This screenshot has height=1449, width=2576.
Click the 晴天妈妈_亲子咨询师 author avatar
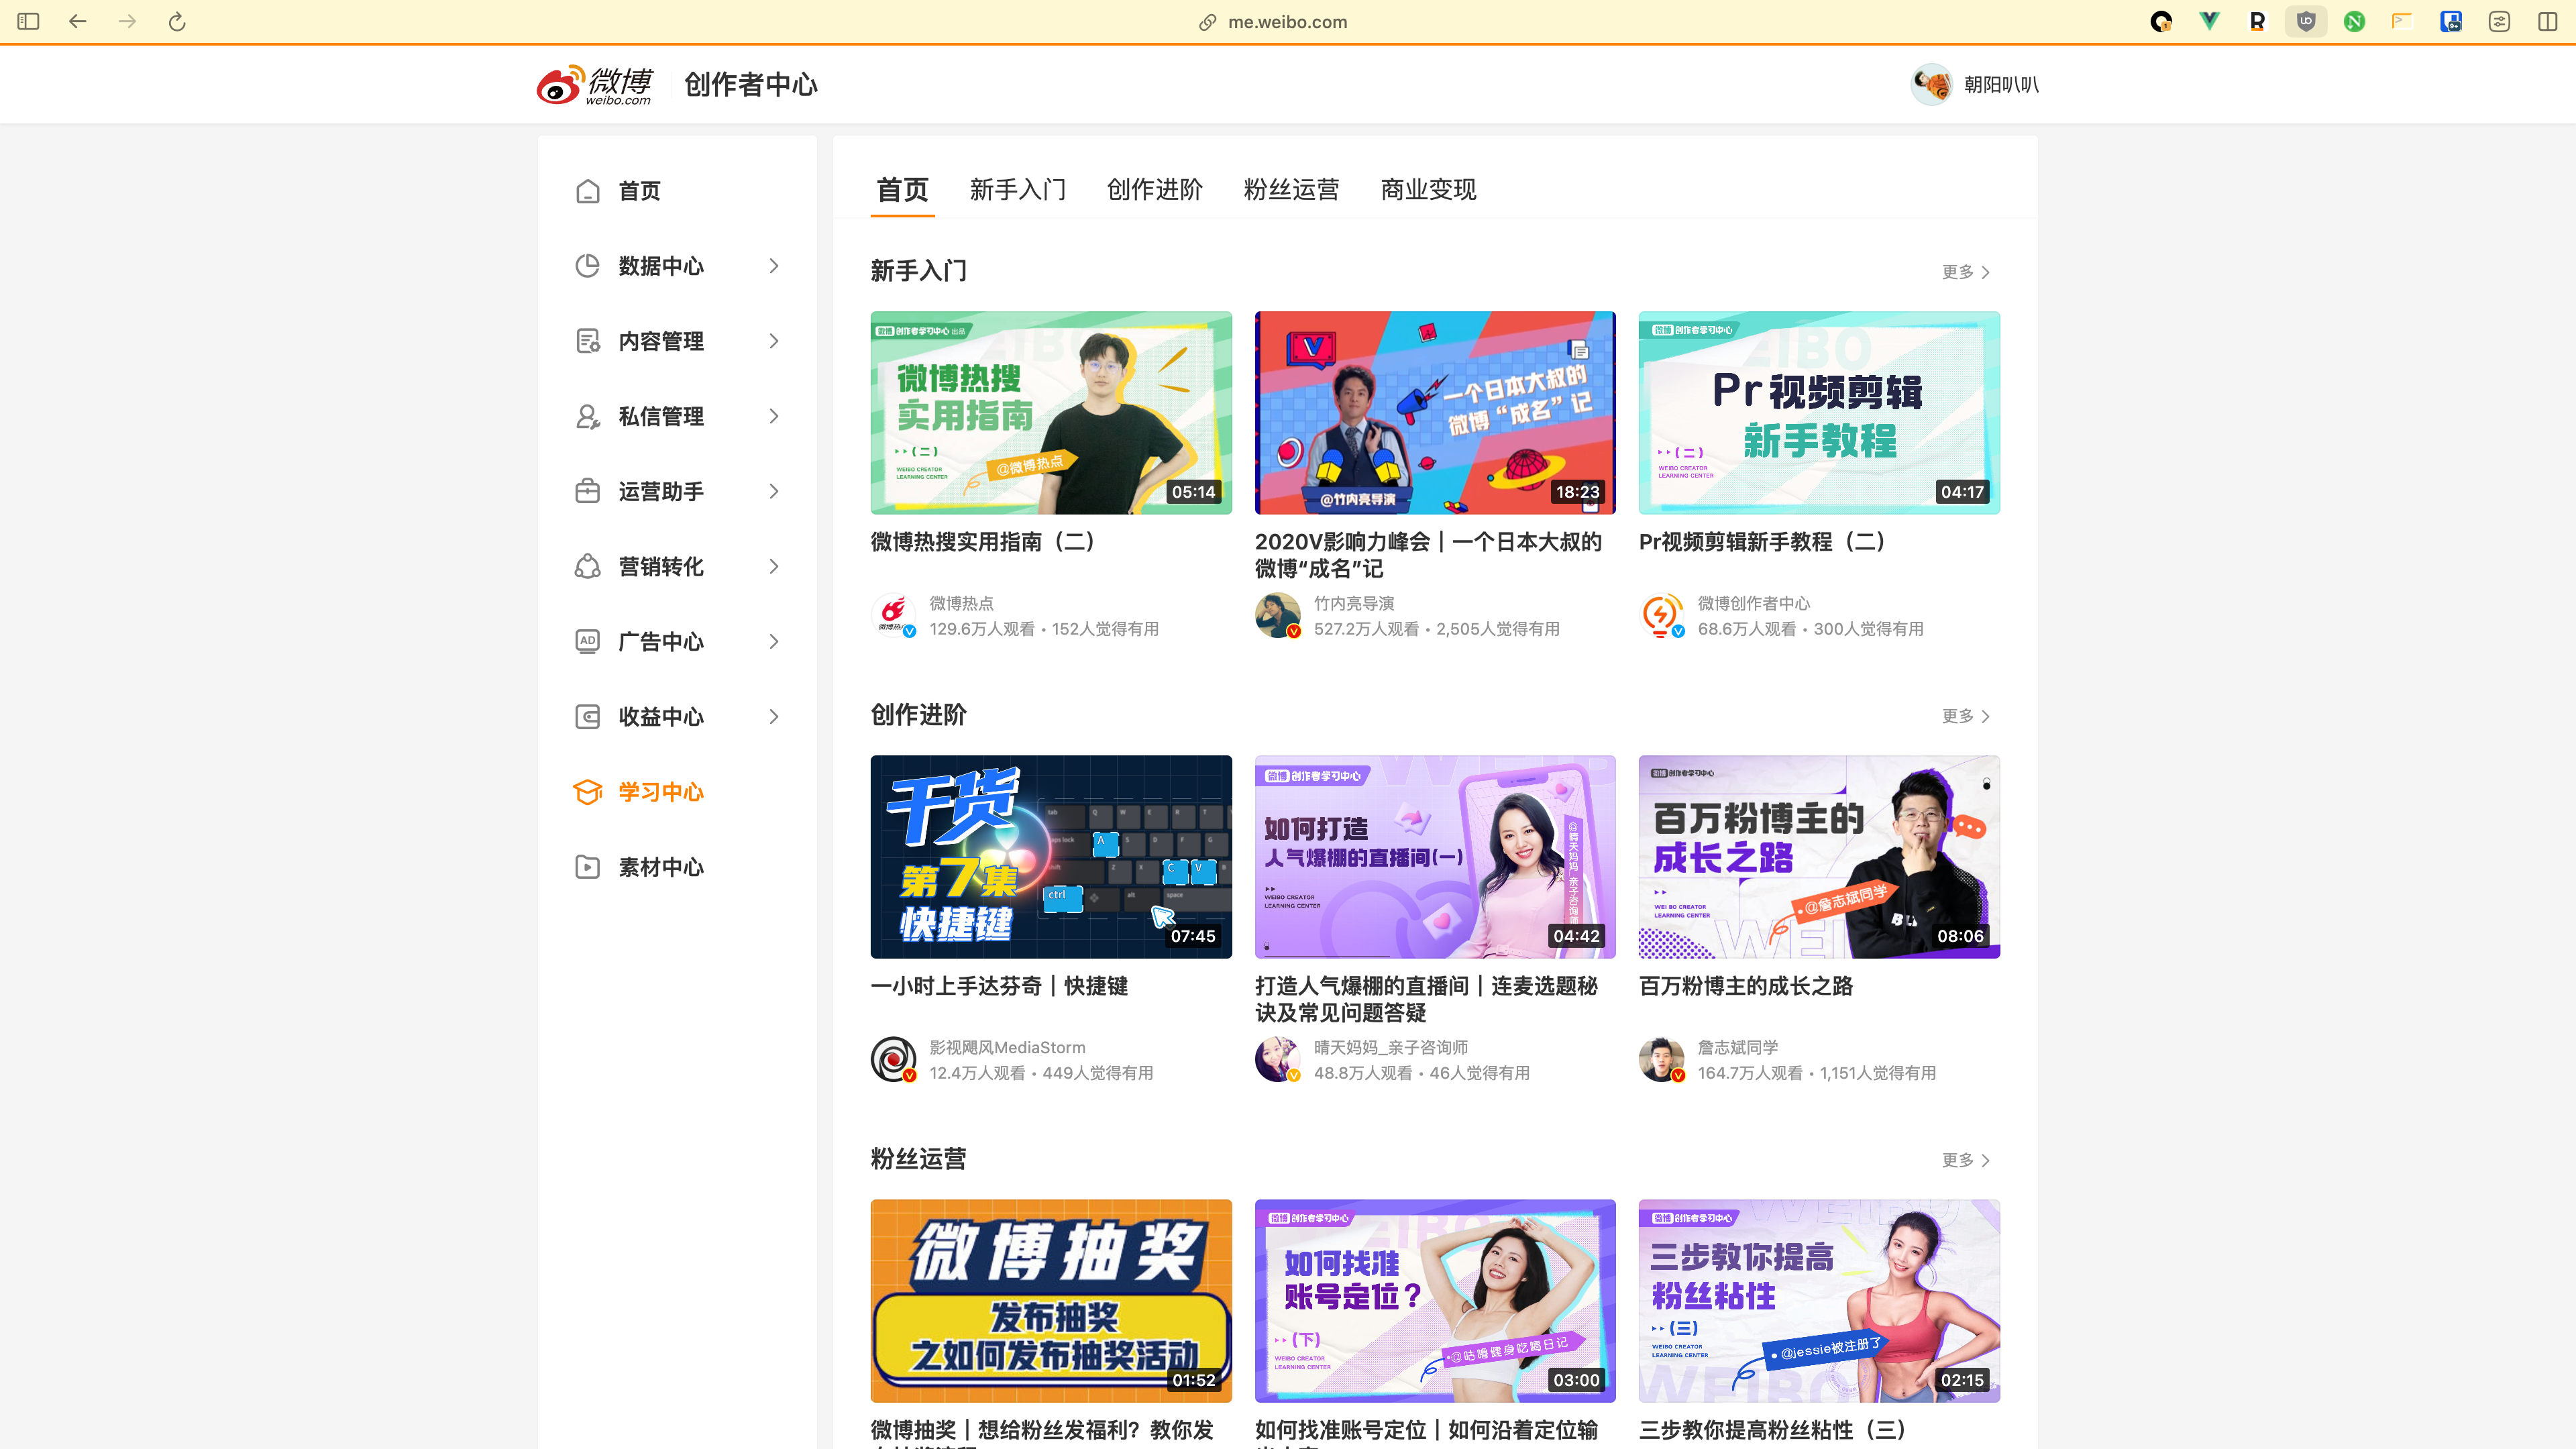click(1277, 1059)
